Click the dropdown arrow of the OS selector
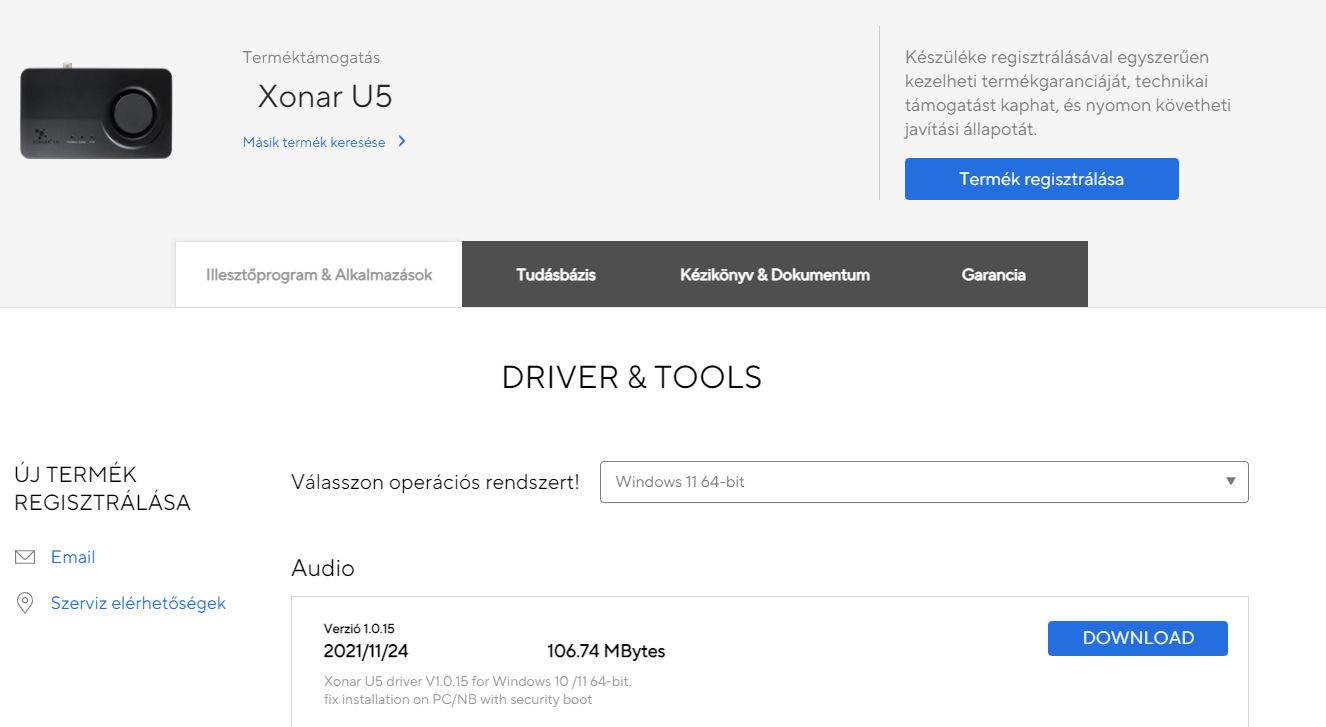This screenshot has height=727, width=1326. click(x=1231, y=482)
